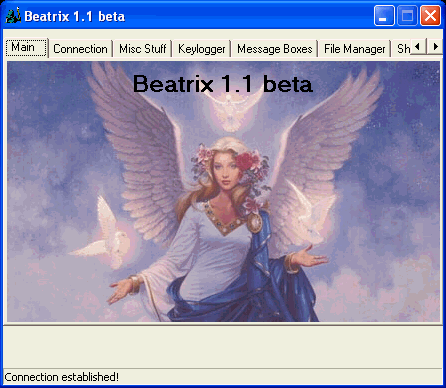Click the angel splash image

pos(223,192)
